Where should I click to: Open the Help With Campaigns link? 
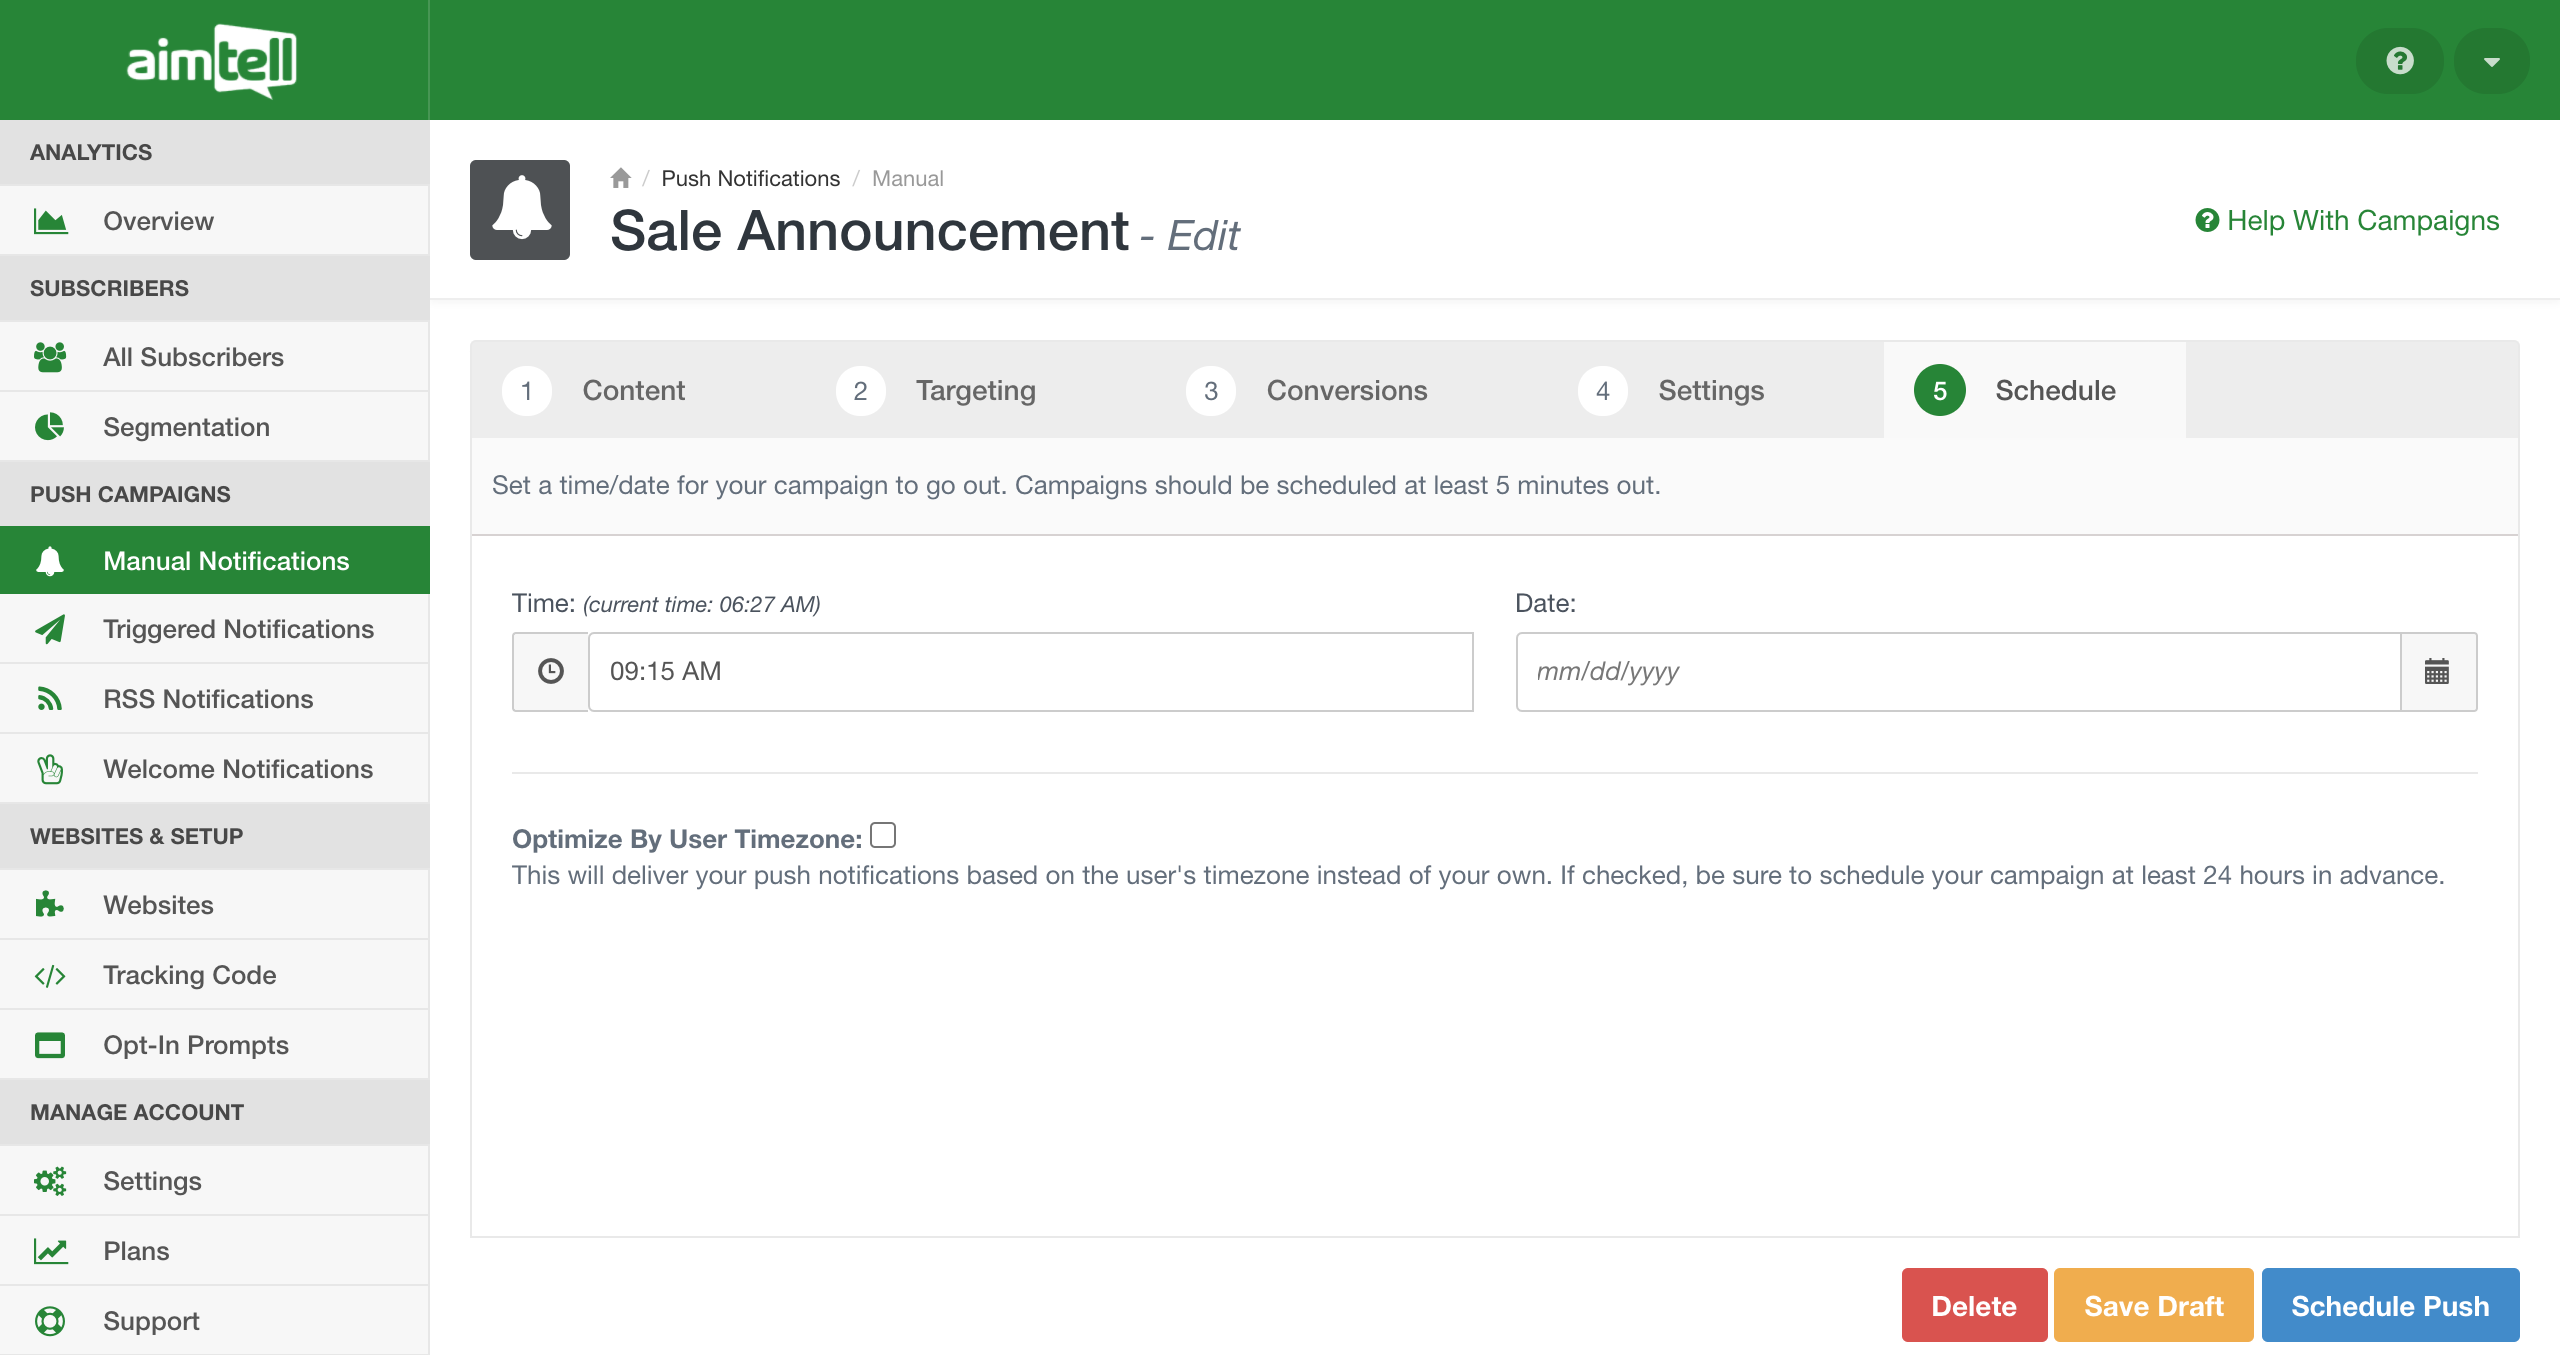pos(2347,220)
